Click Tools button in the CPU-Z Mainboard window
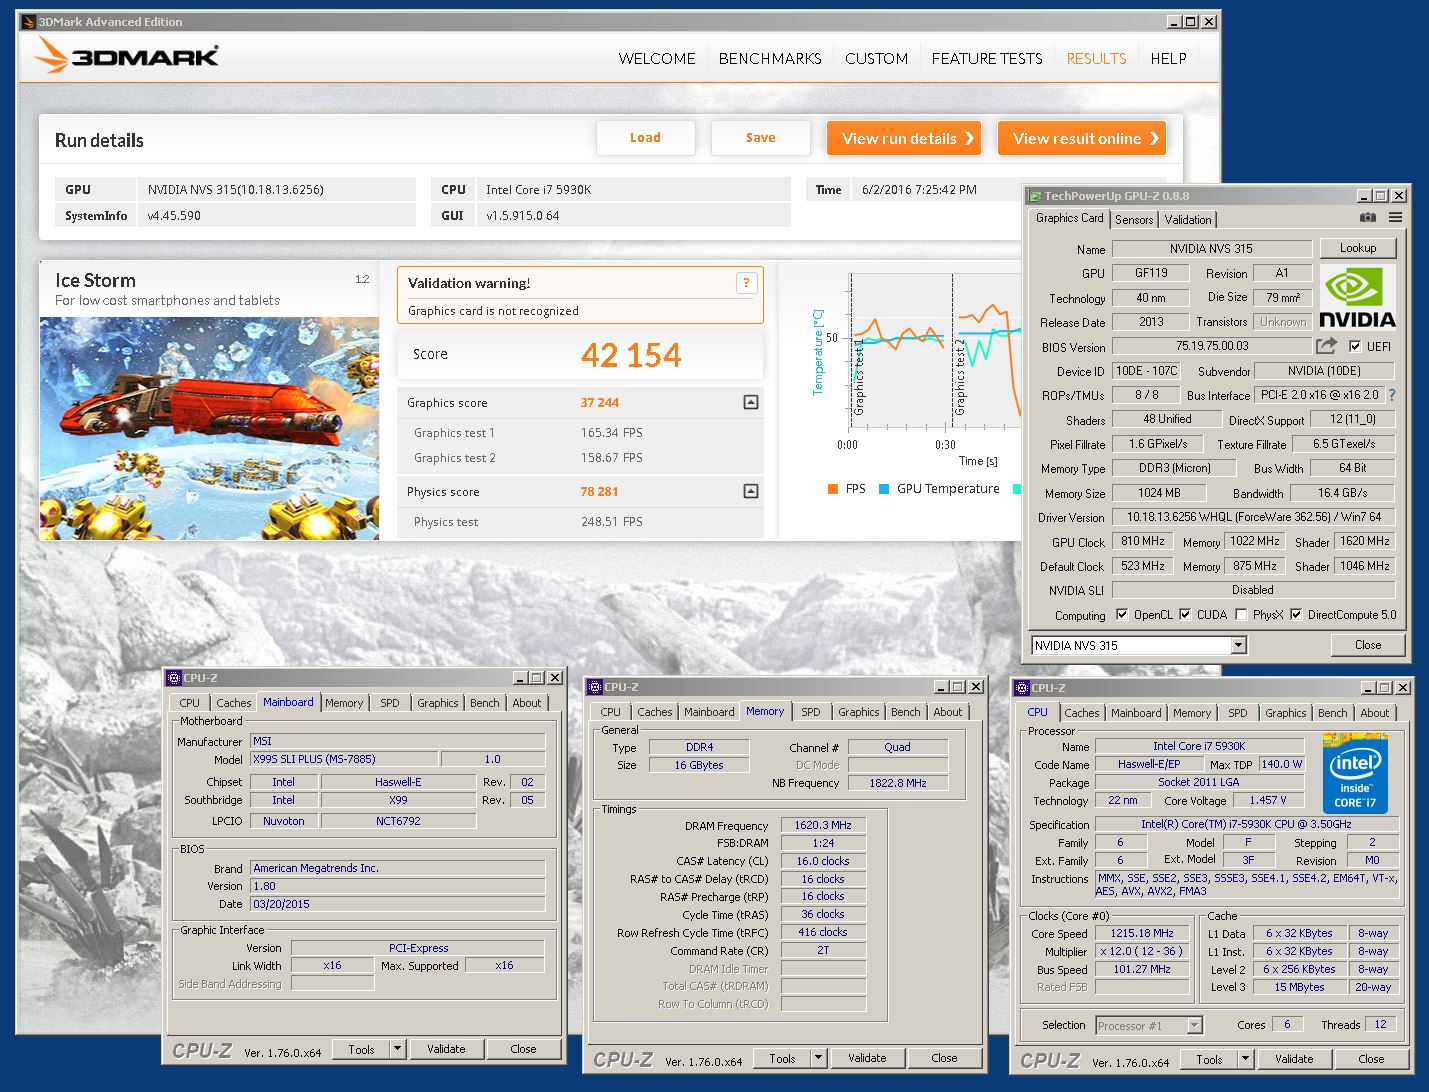1429x1092 pixels. 361,1049
